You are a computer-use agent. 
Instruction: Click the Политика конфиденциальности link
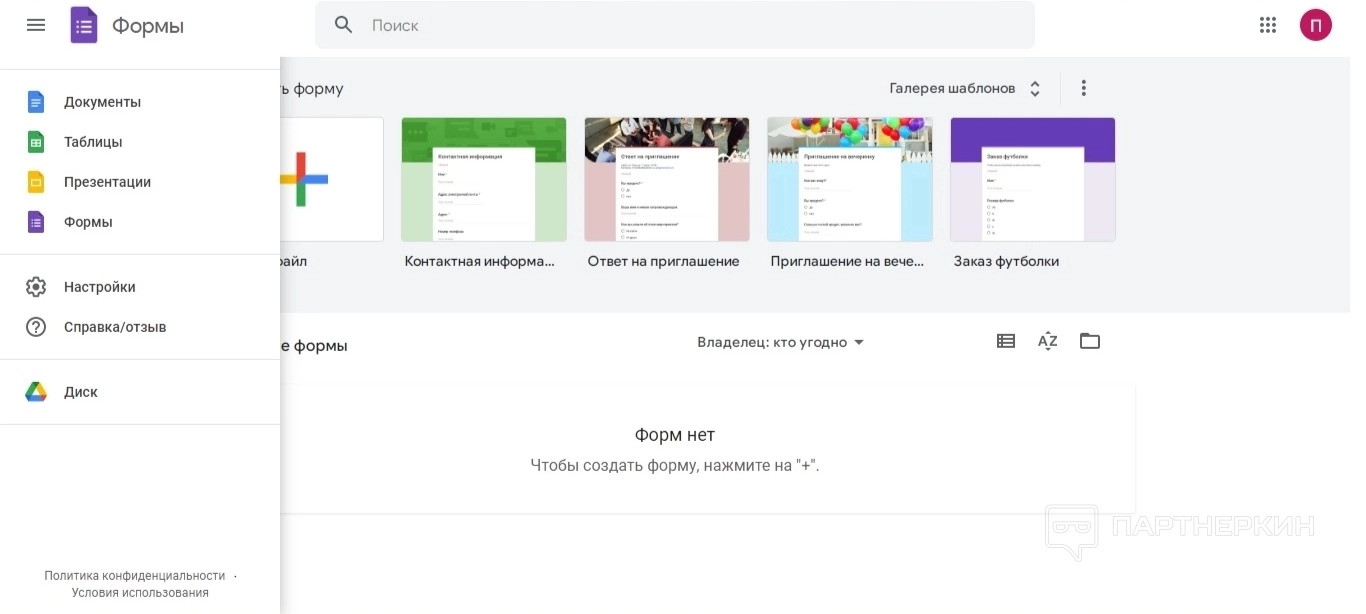tap(135, 576)
